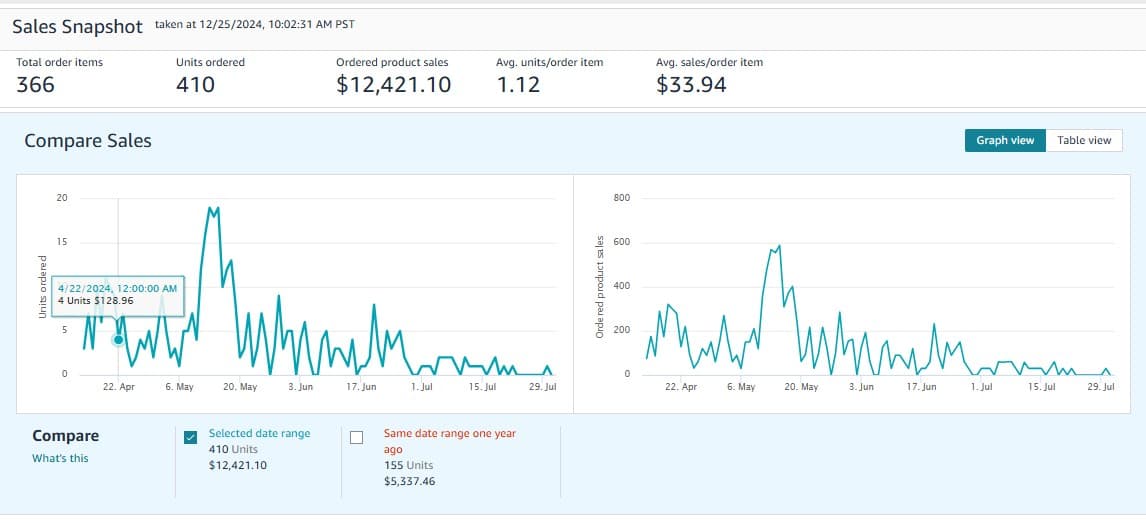The image size is (1146, 523).
Task: Click the Avg. units/order item value 1.12
Action: point(518,85)
